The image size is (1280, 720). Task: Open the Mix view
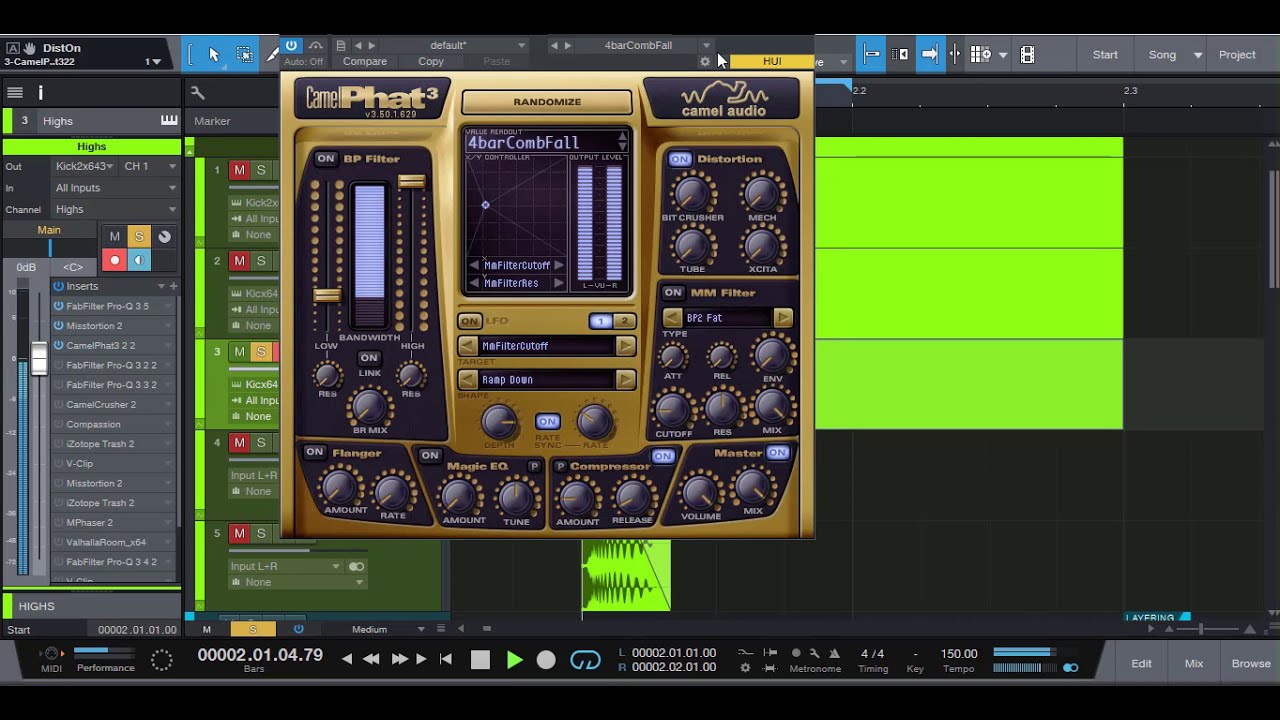[x=1194, y=663]
